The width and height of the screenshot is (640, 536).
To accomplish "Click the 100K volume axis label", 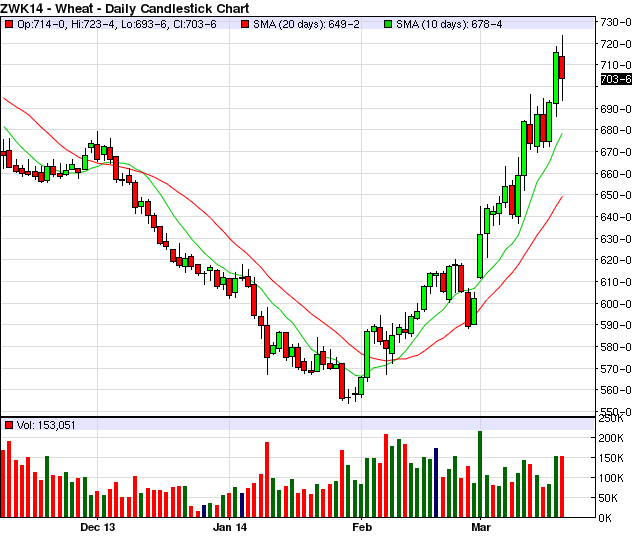I will pos(611,478).
